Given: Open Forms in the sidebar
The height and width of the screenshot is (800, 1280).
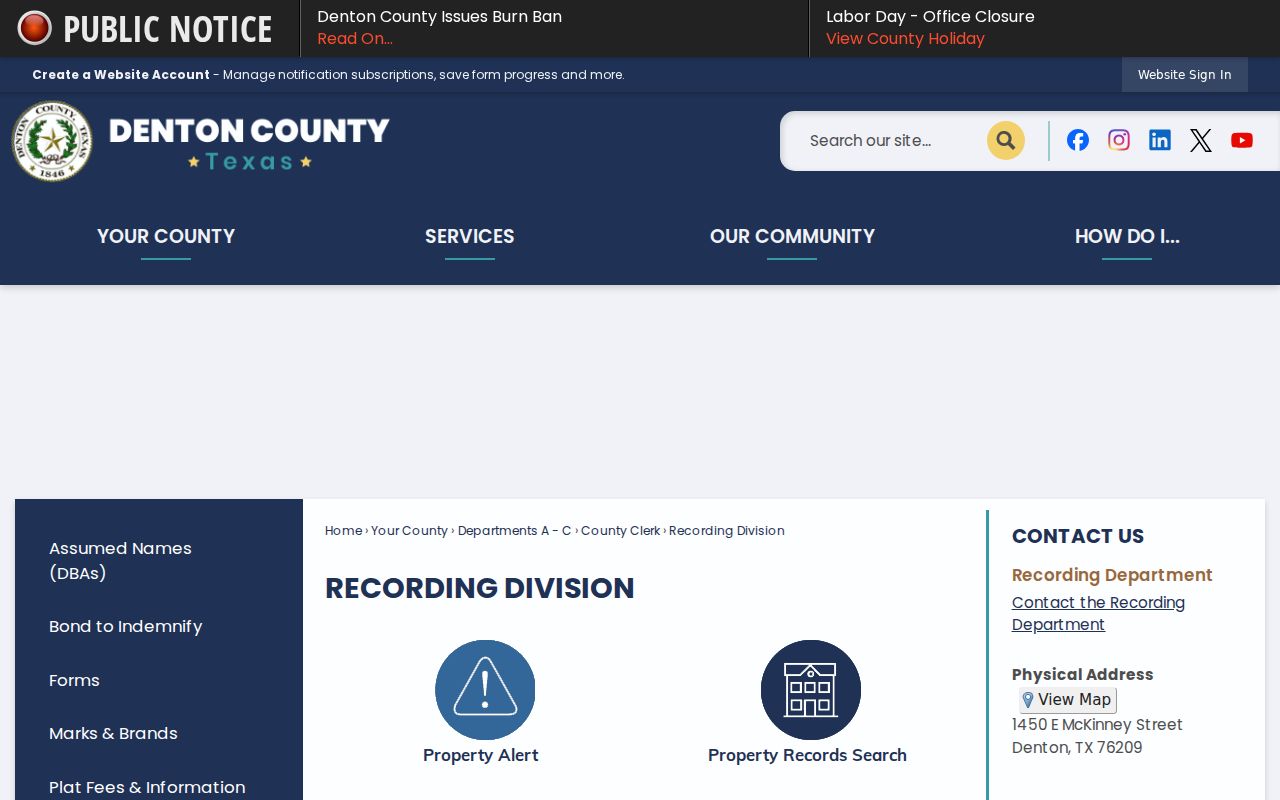Looking at the screenshot, I should 74,681.
